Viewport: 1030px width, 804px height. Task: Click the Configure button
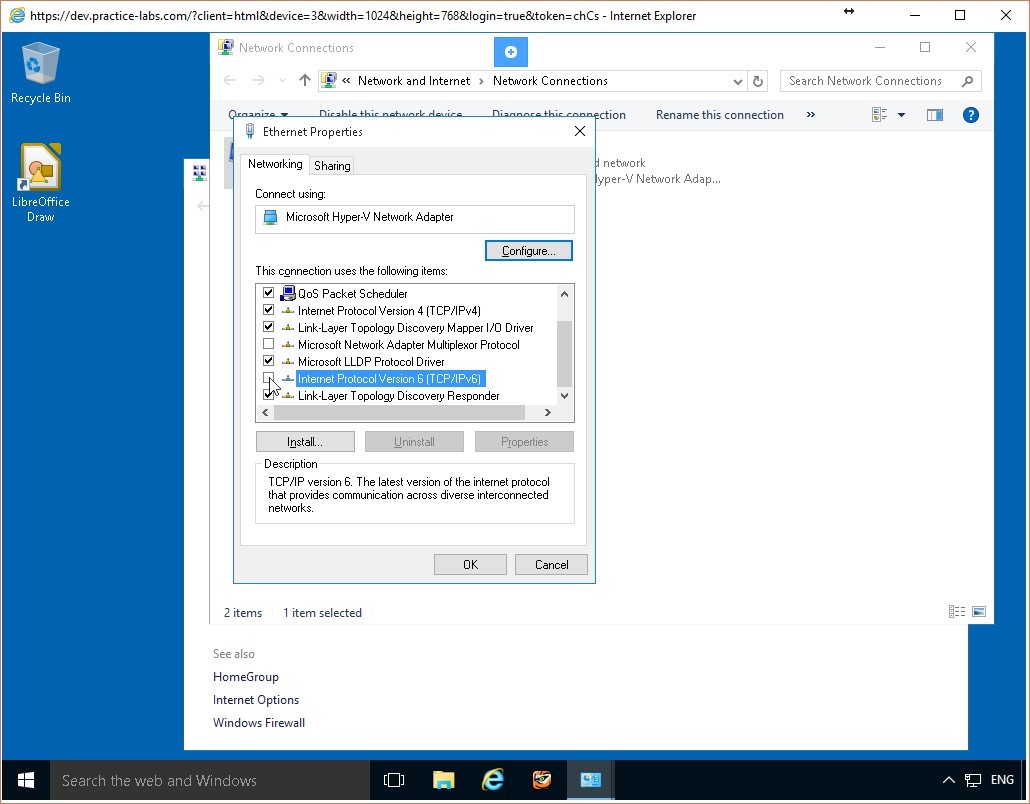pyautogui.click(x=528, y=250)
